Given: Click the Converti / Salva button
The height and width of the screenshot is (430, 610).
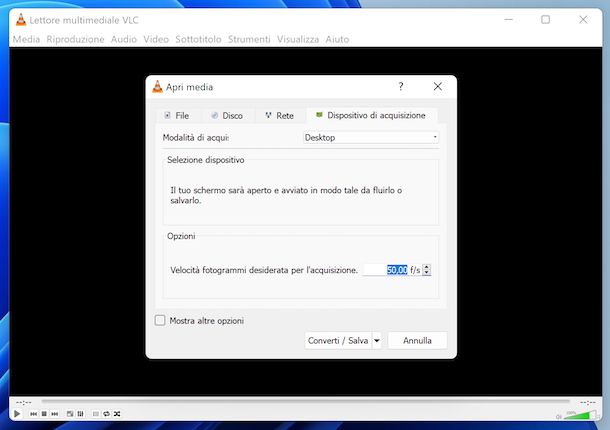Looking at the screenshot, I should coord(338,340).
